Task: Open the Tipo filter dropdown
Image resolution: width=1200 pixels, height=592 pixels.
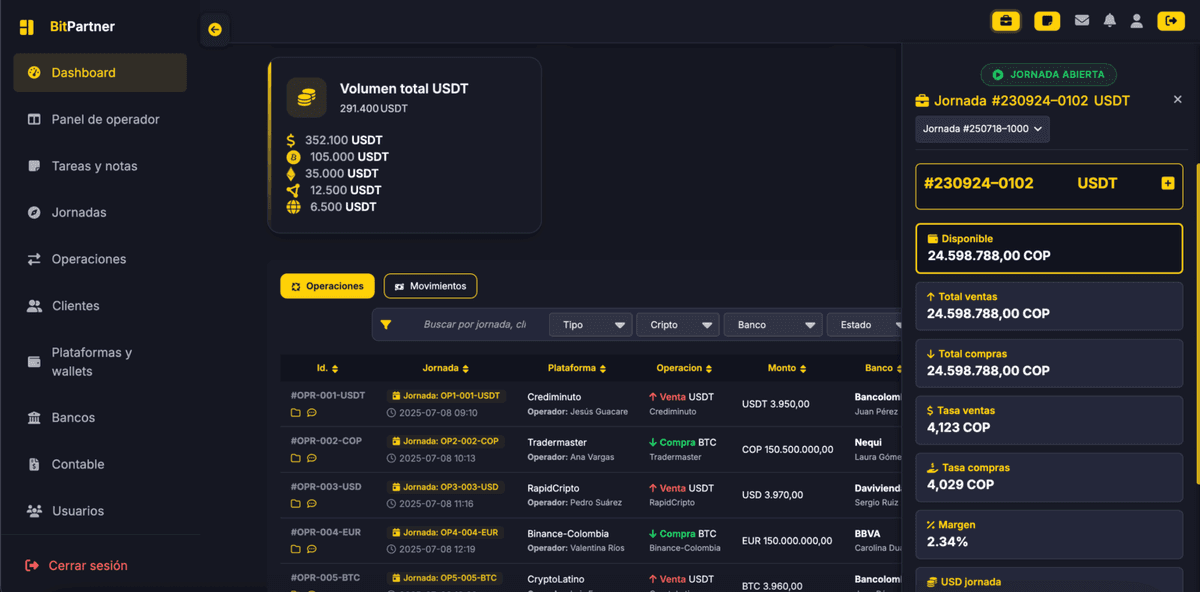Action: [x=590, y=324]
